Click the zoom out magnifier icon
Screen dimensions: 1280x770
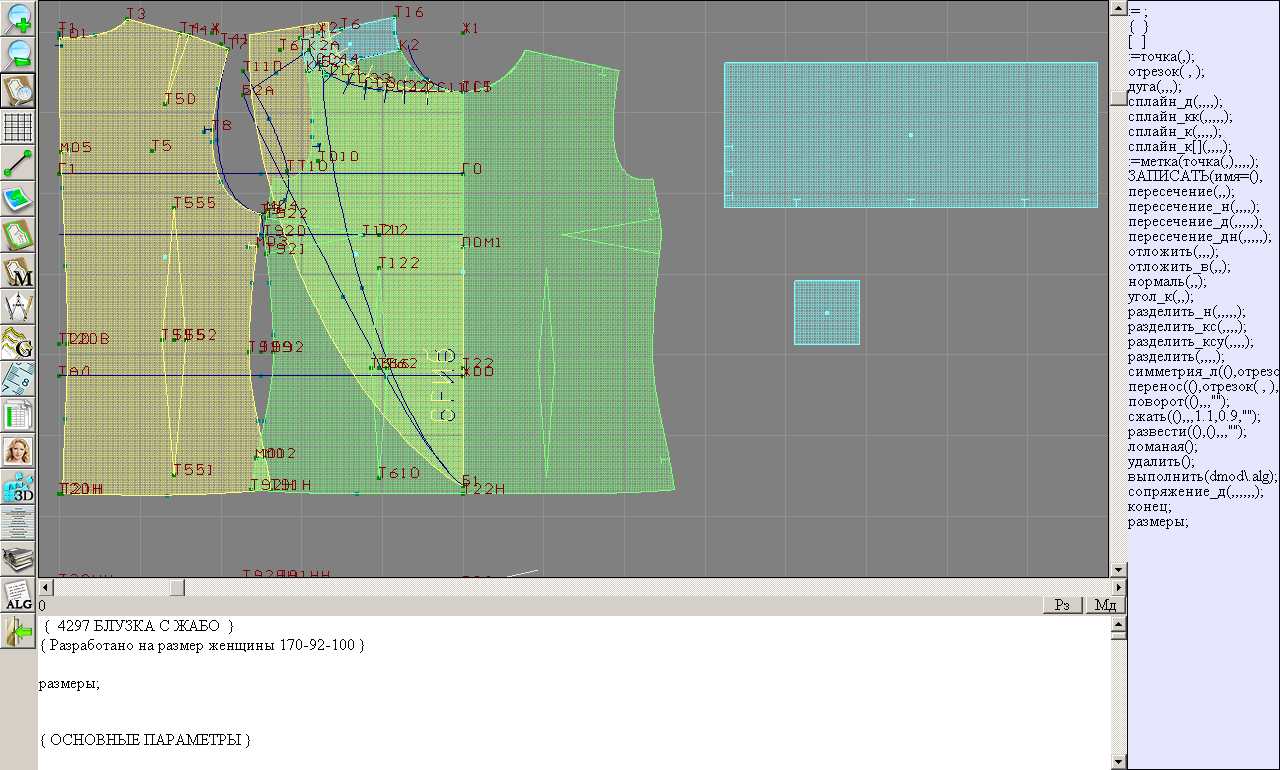(x=19, y=54)
